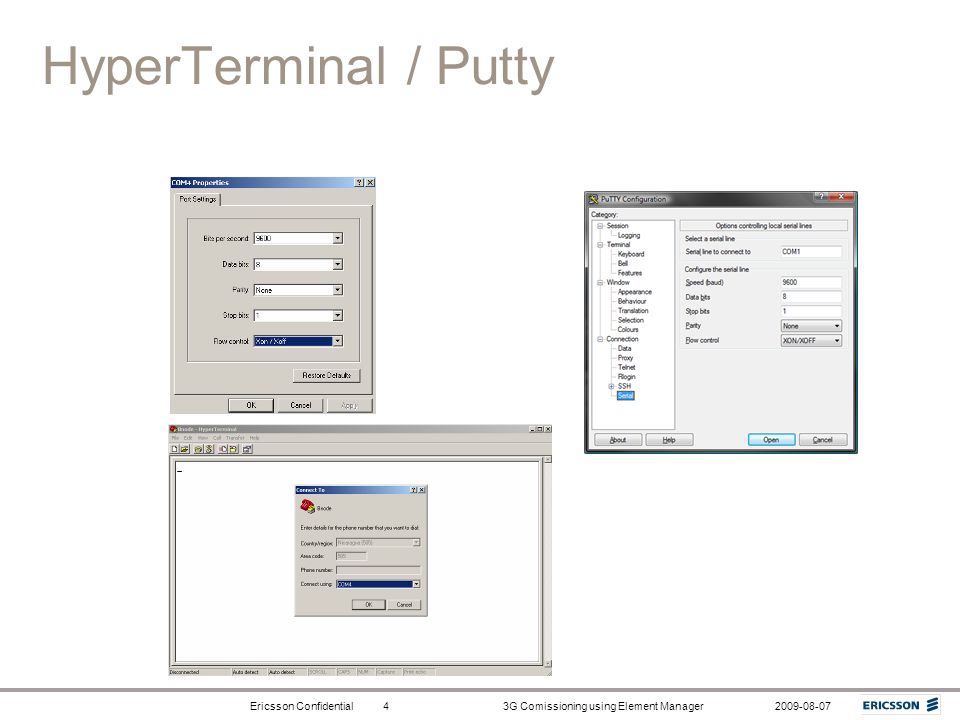Select Colours in PuTTY category tree
The image size is (960, 720).
tap(628, 329)
